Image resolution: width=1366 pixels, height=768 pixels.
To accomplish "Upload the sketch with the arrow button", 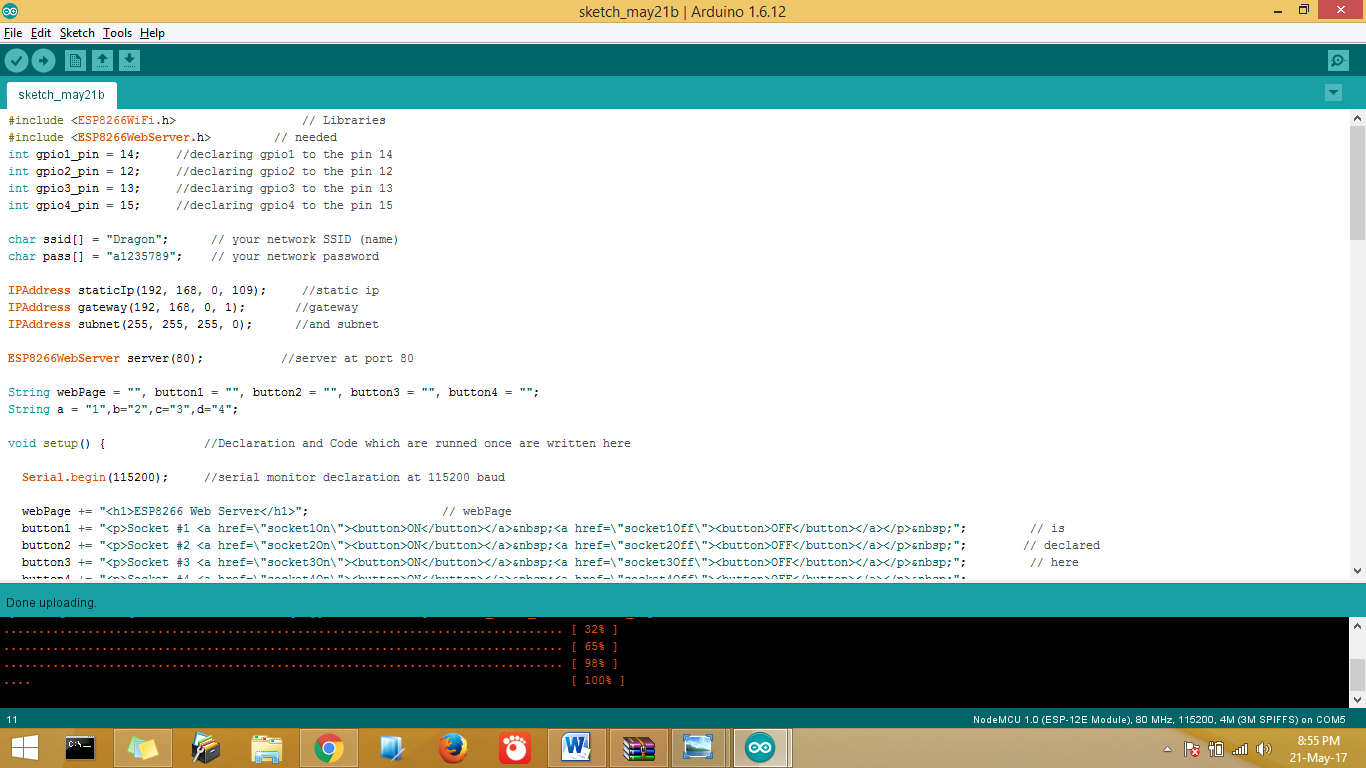I will click(43, 61).
